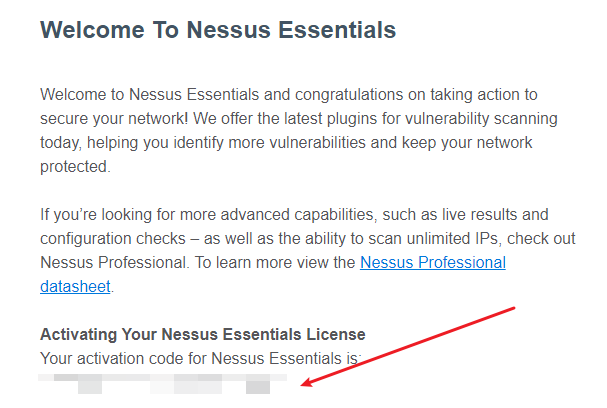Open the Nessus Professional hyperlink text
Image resolution: width=607 pixels, height=408 pixels.
point(433,262)
